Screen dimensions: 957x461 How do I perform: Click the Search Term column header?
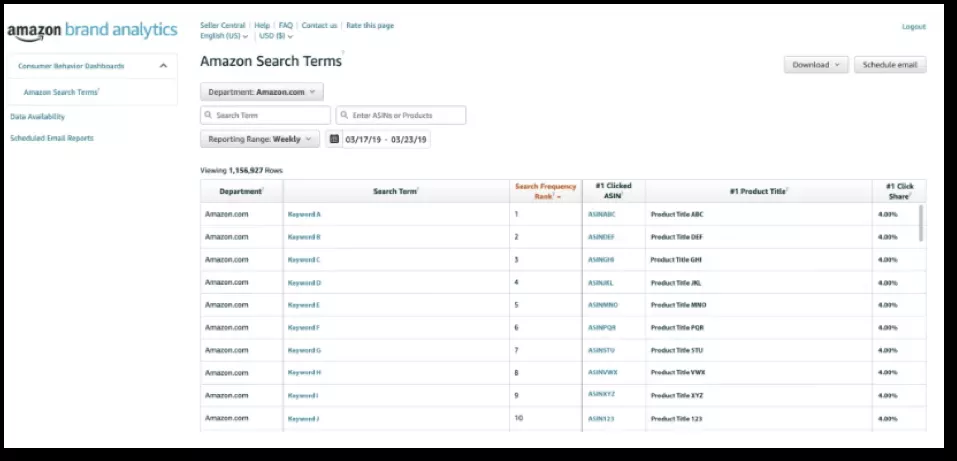click(x=396, y=191)
